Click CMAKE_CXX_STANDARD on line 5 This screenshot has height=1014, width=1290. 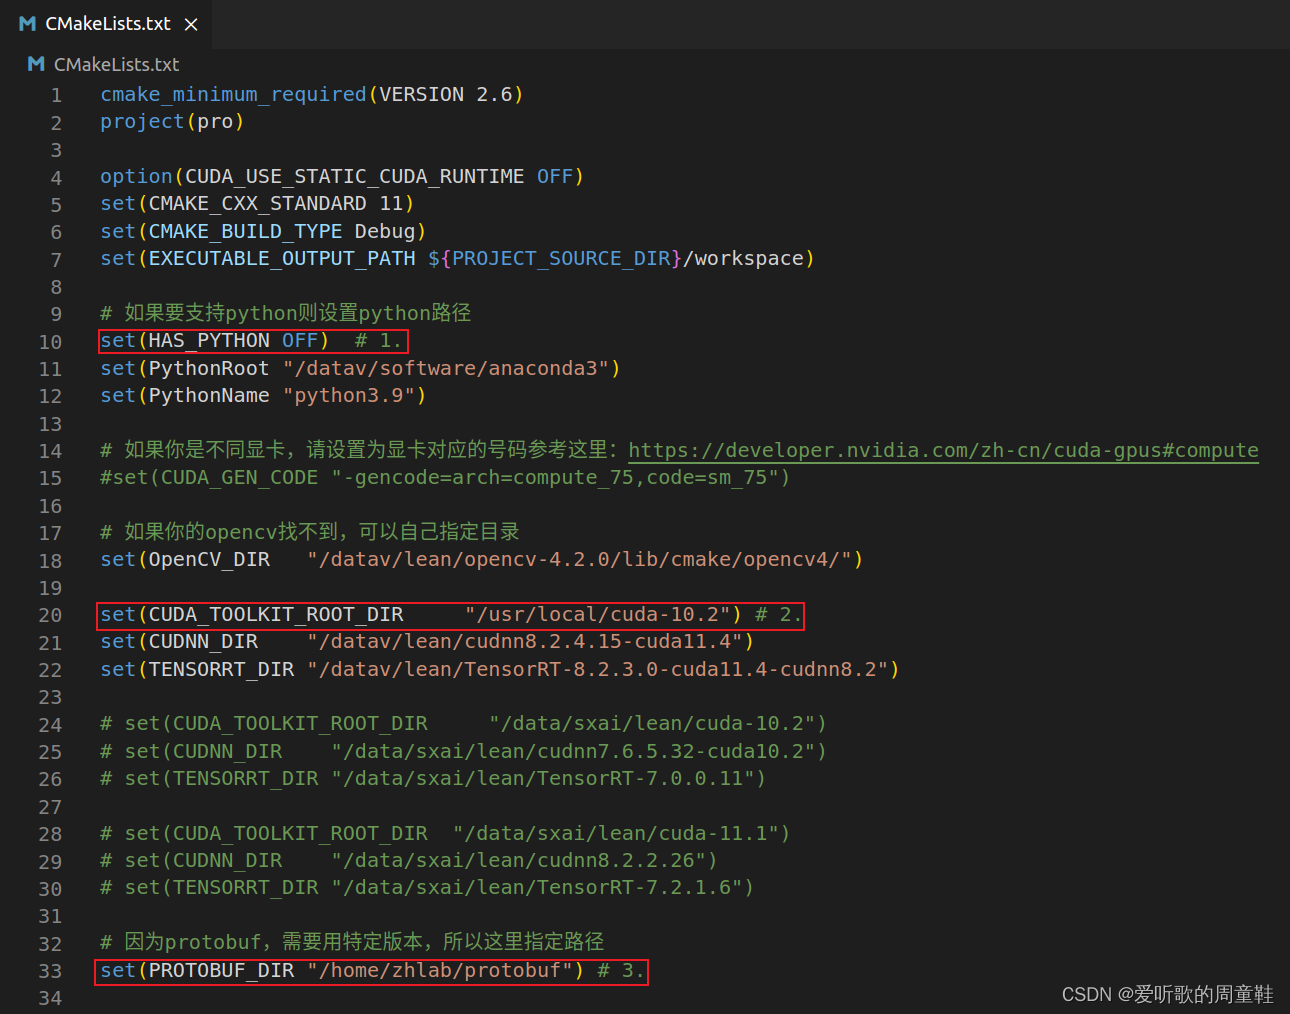[258, 203]
